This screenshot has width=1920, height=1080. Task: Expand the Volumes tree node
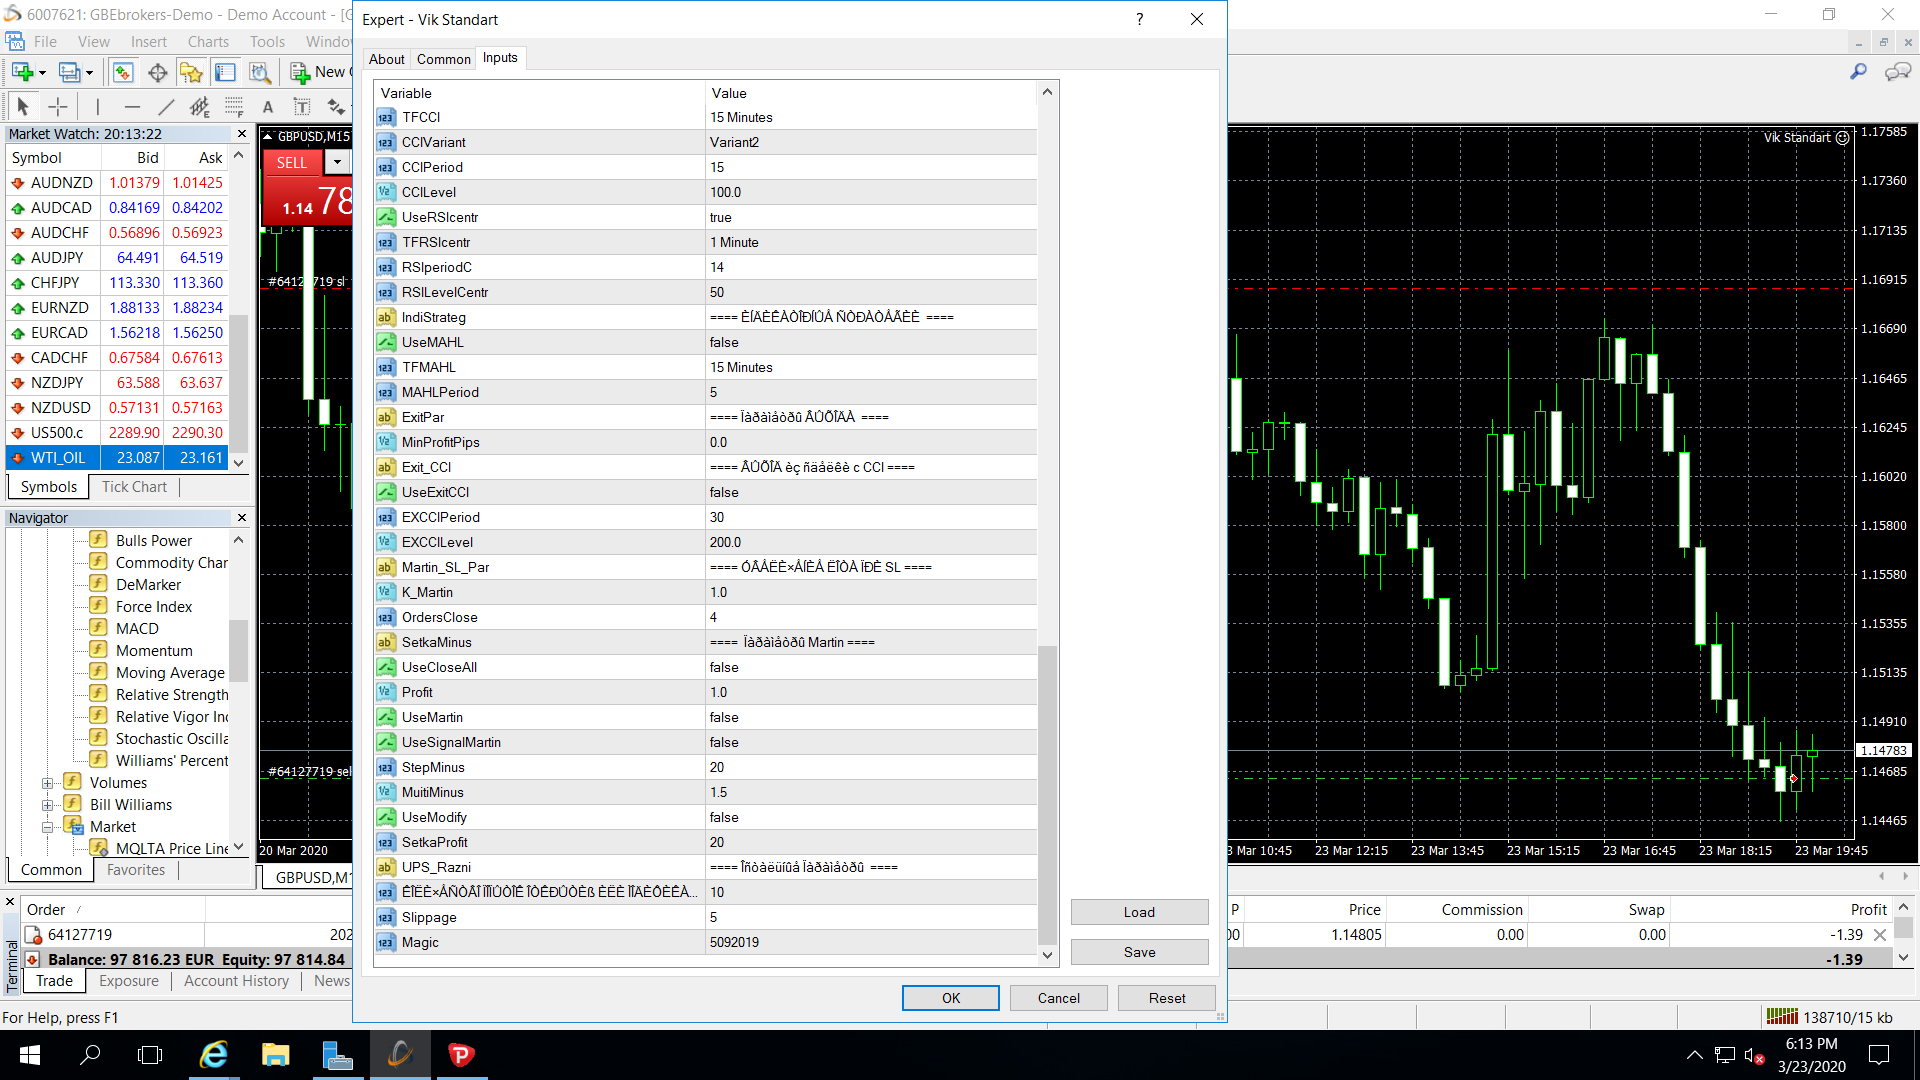coord(47,783)
